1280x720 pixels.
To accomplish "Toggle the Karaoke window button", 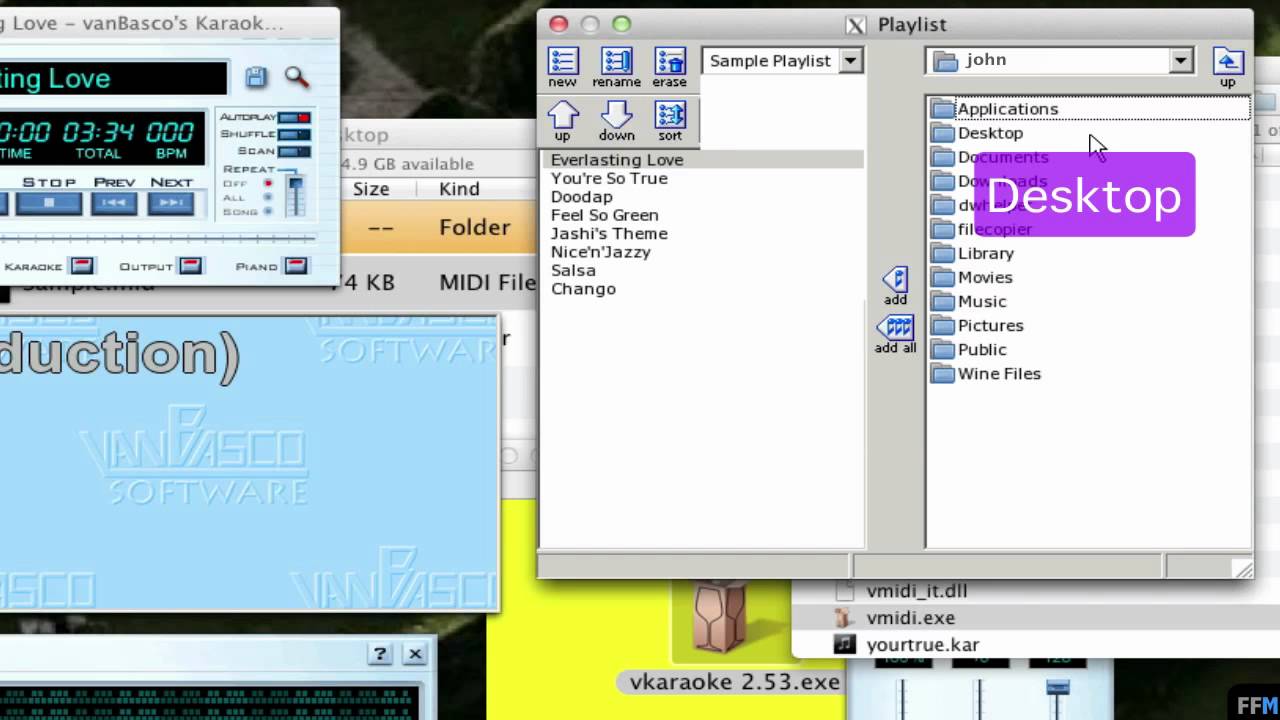I will click(82, 266).
